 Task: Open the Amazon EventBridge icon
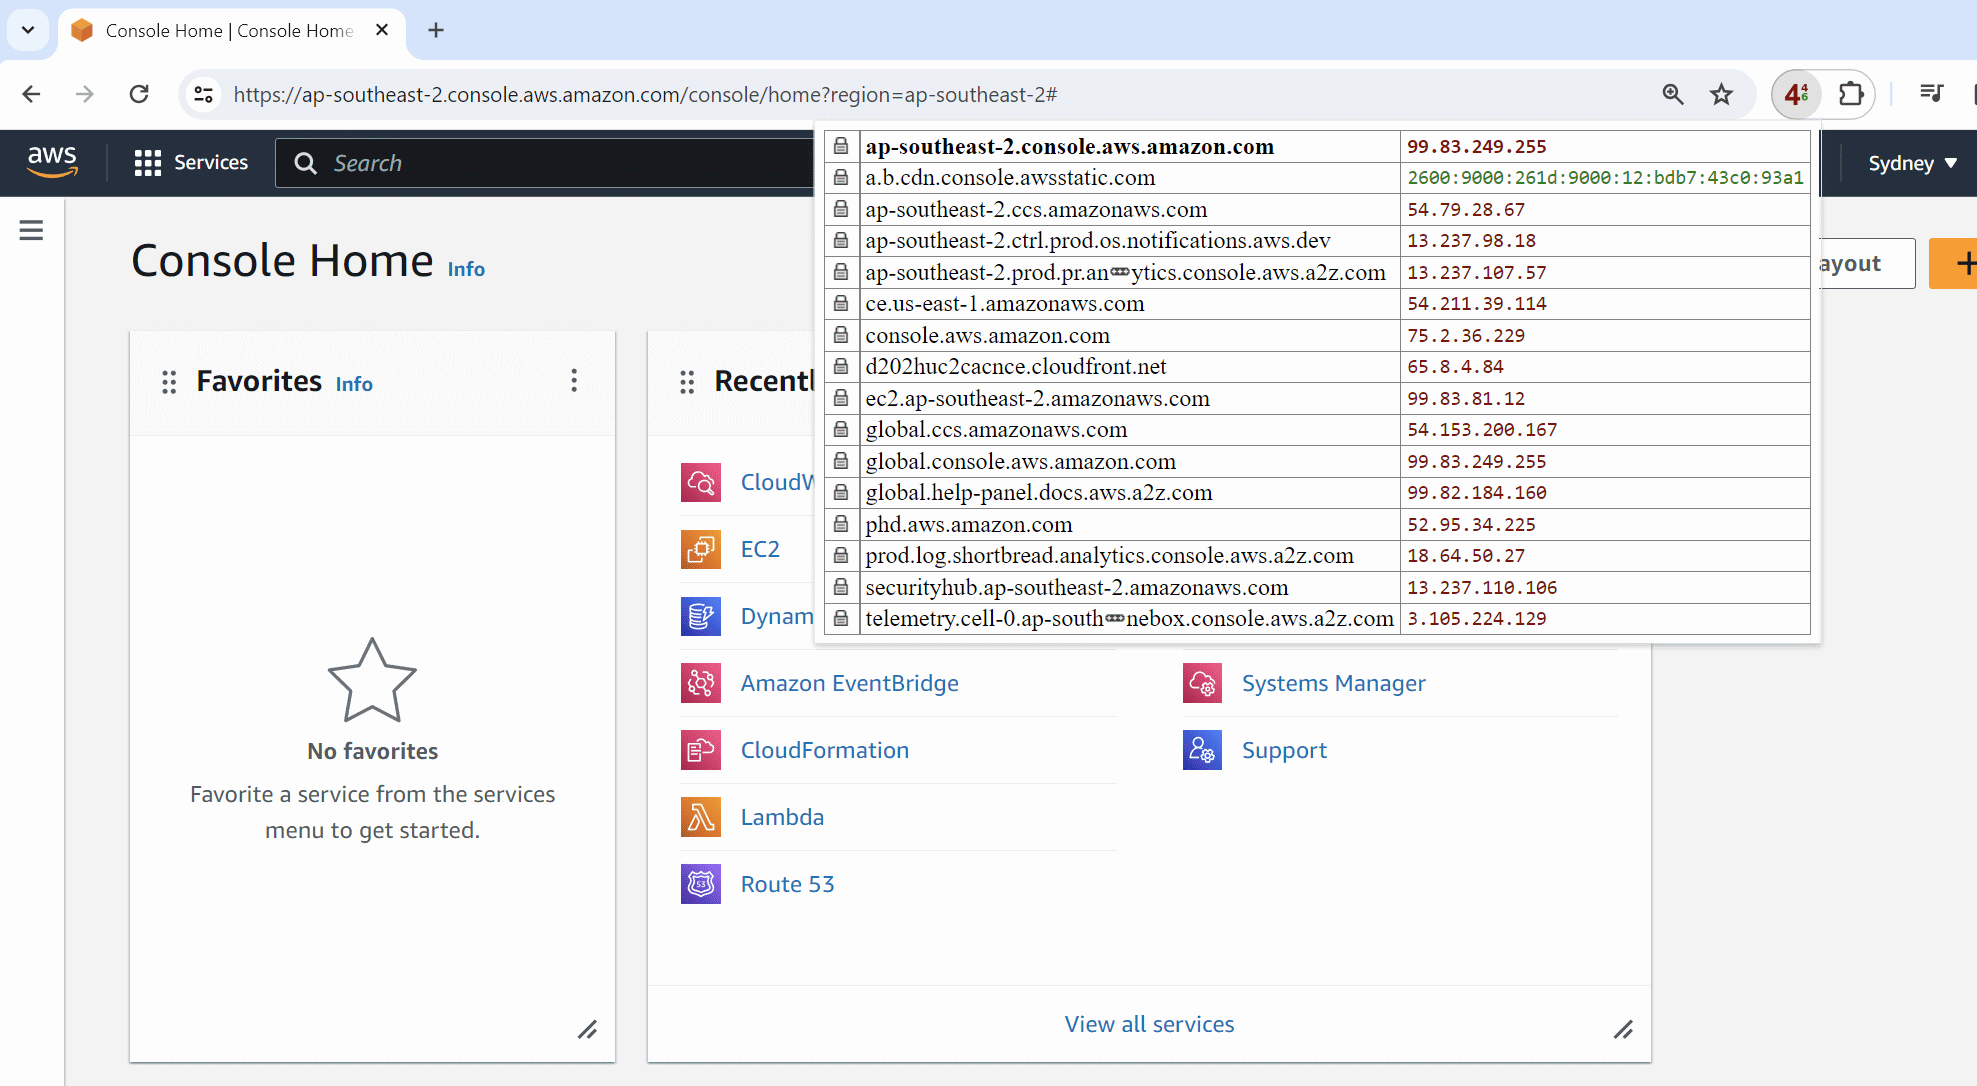point(701,683)
